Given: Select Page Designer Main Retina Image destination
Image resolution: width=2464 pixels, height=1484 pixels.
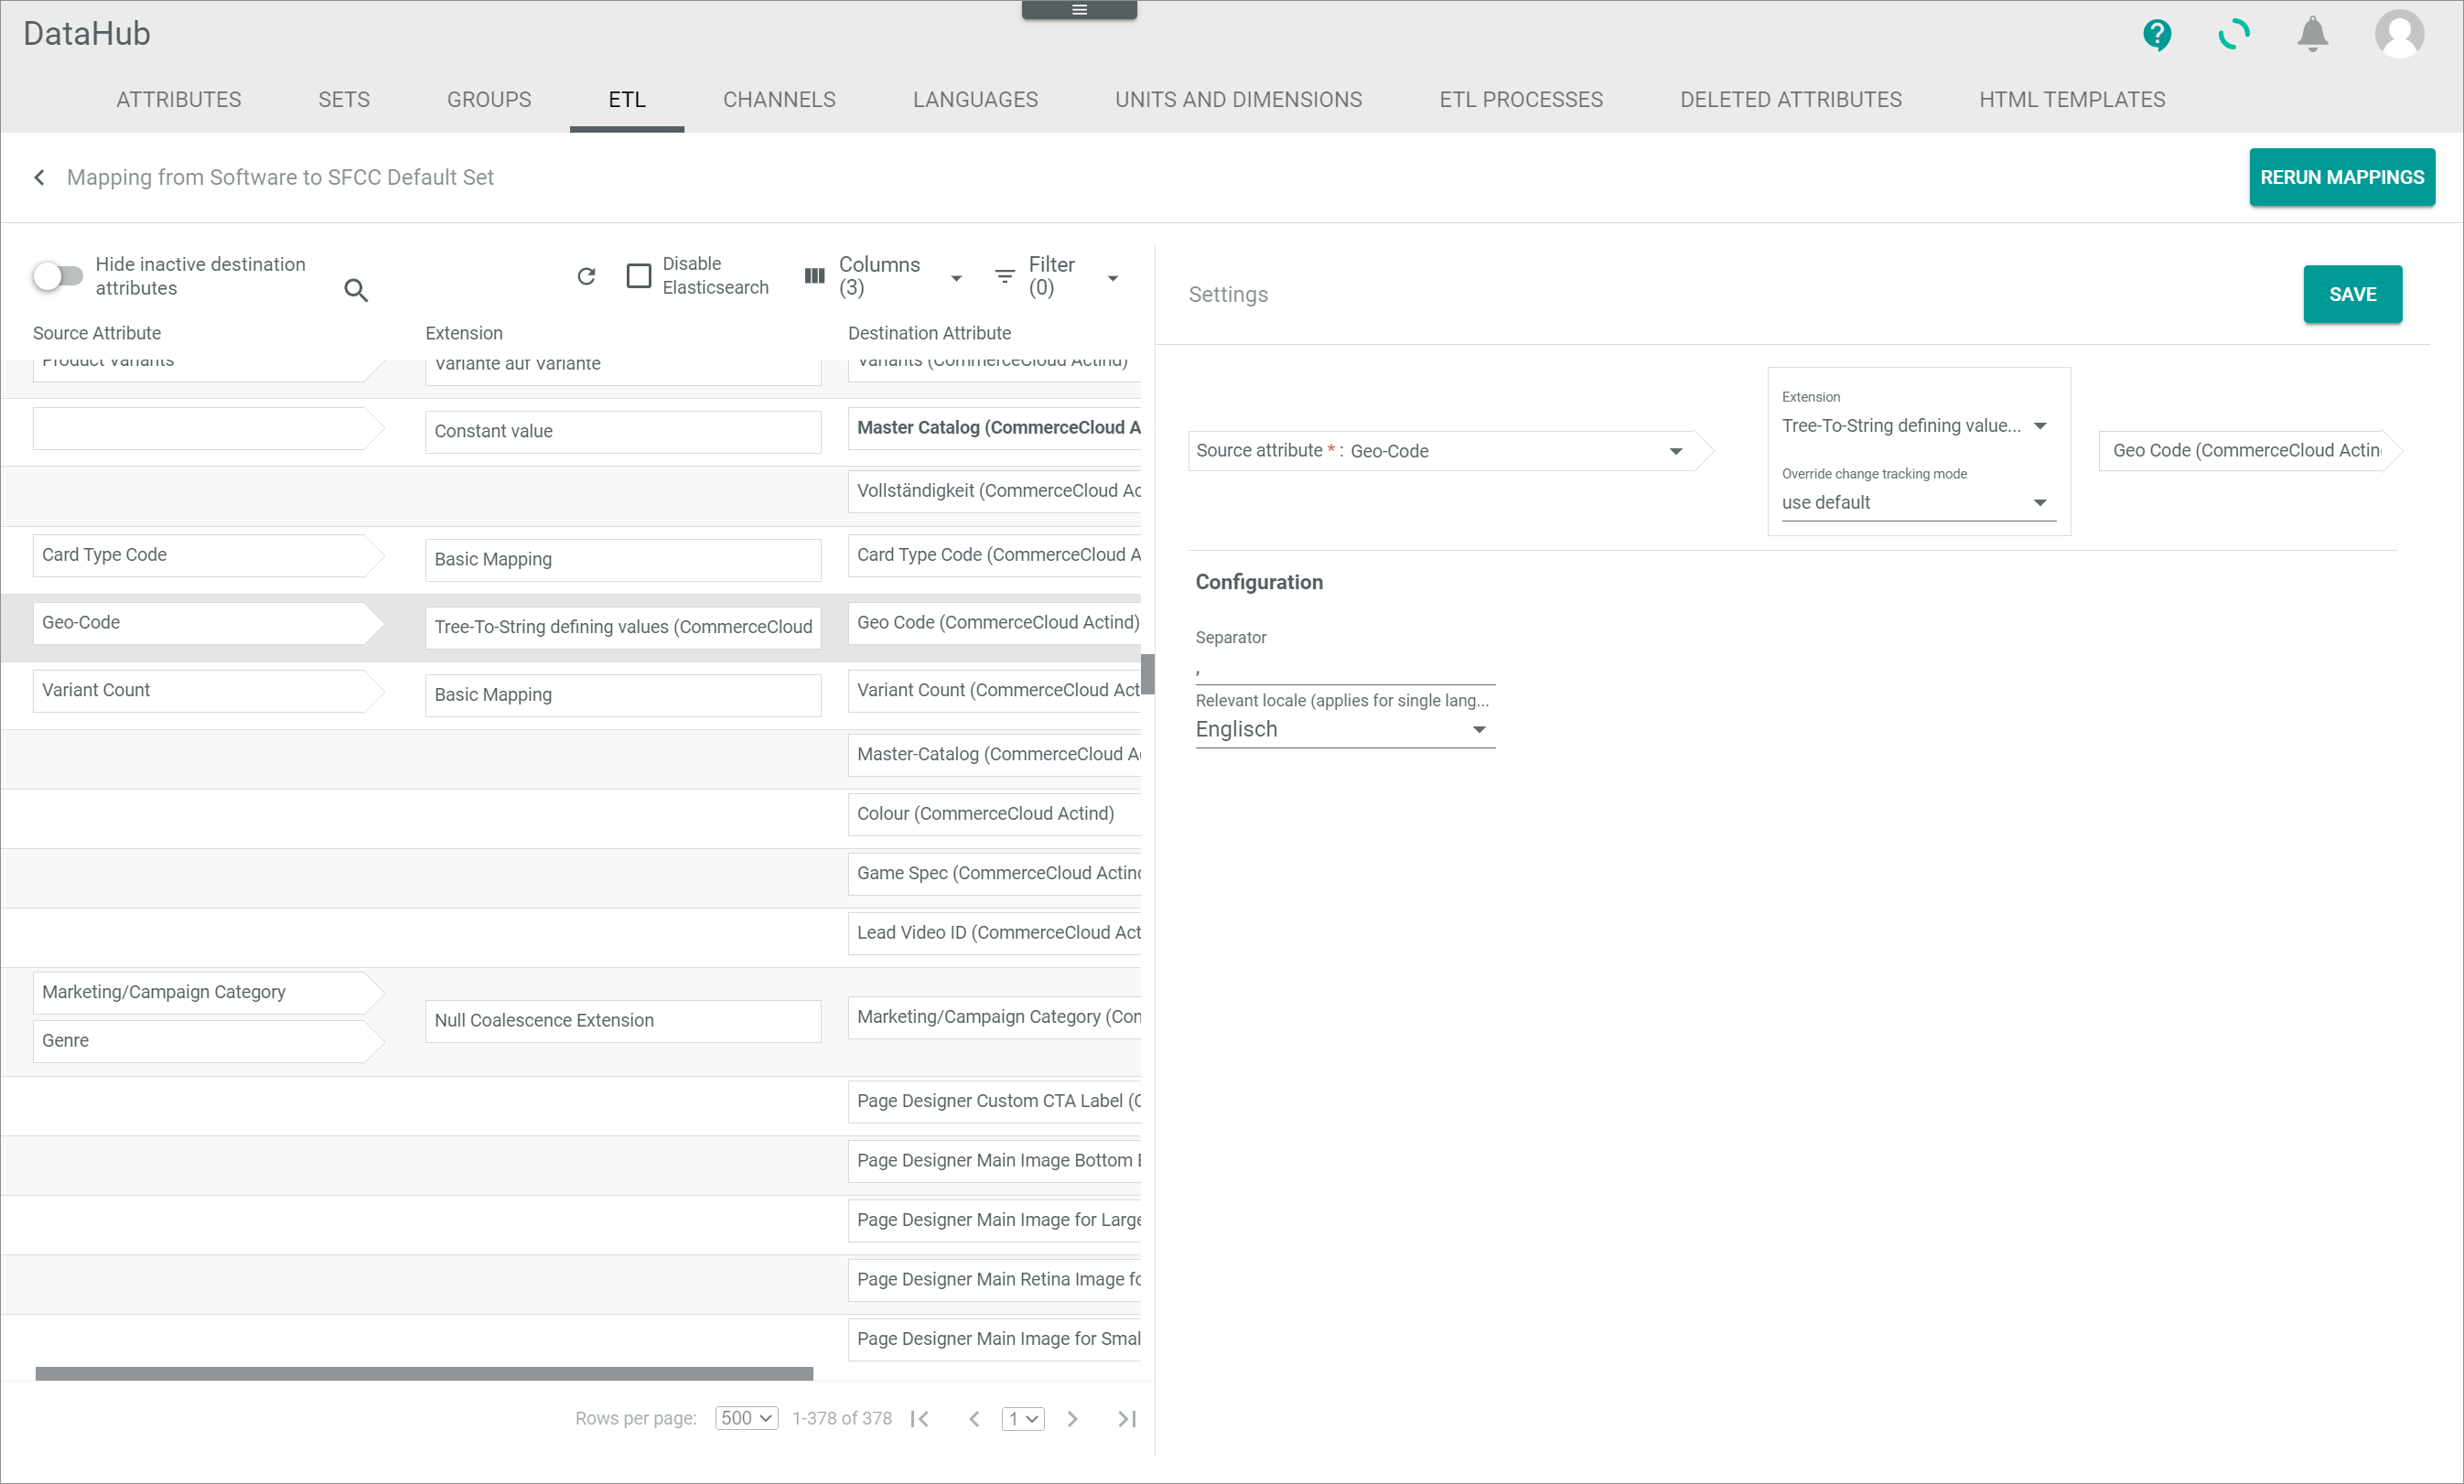Looking at the screenshot, I should tap(995, 1280).
